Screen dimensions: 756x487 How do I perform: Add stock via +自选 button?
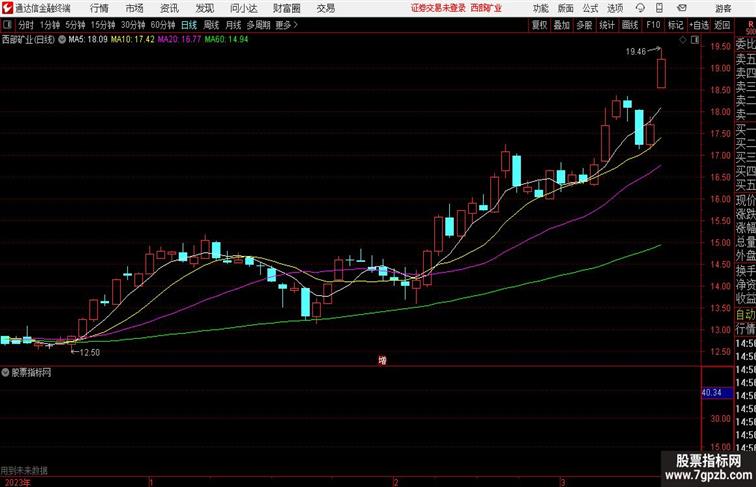(699, 25)
